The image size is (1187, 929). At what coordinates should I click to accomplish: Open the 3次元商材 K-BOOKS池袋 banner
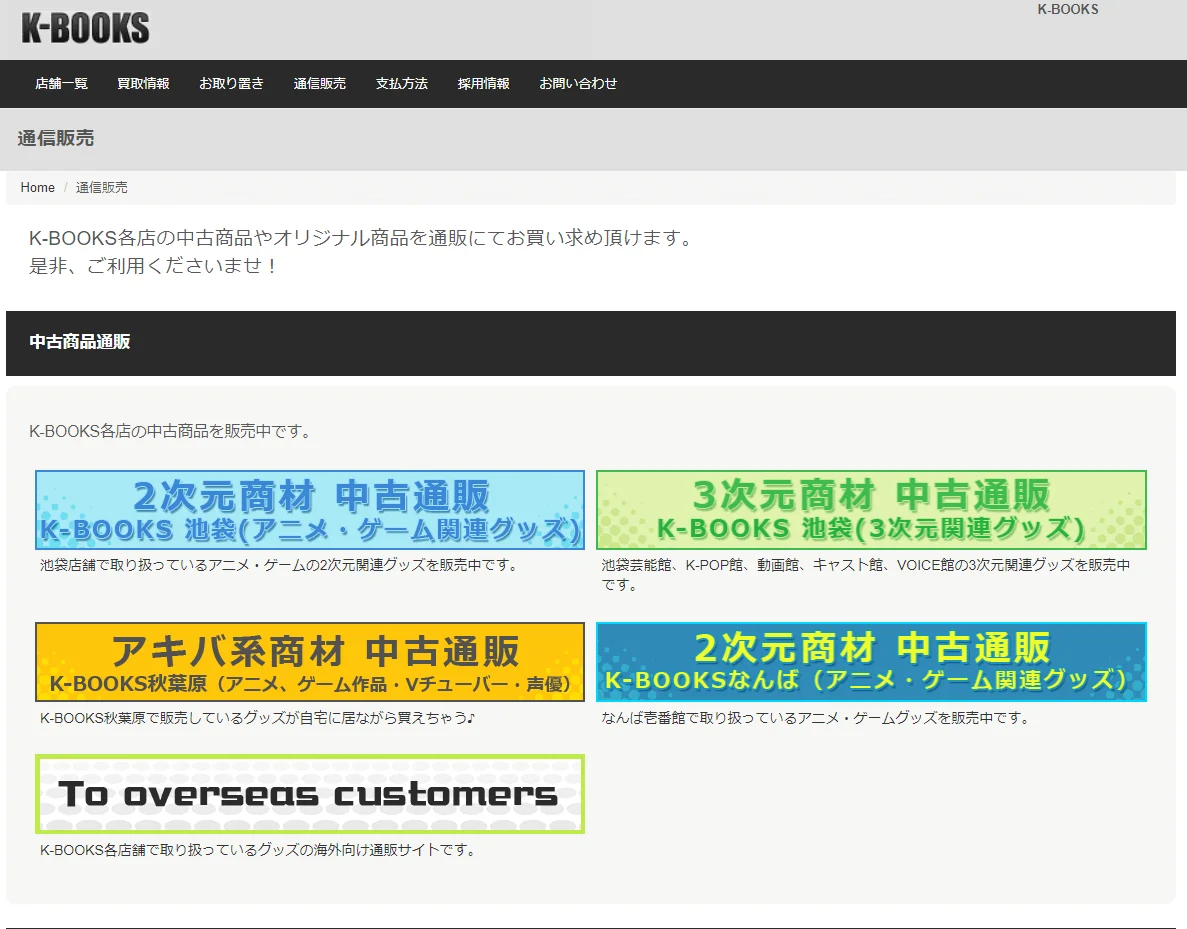click(x=871, y=510)
